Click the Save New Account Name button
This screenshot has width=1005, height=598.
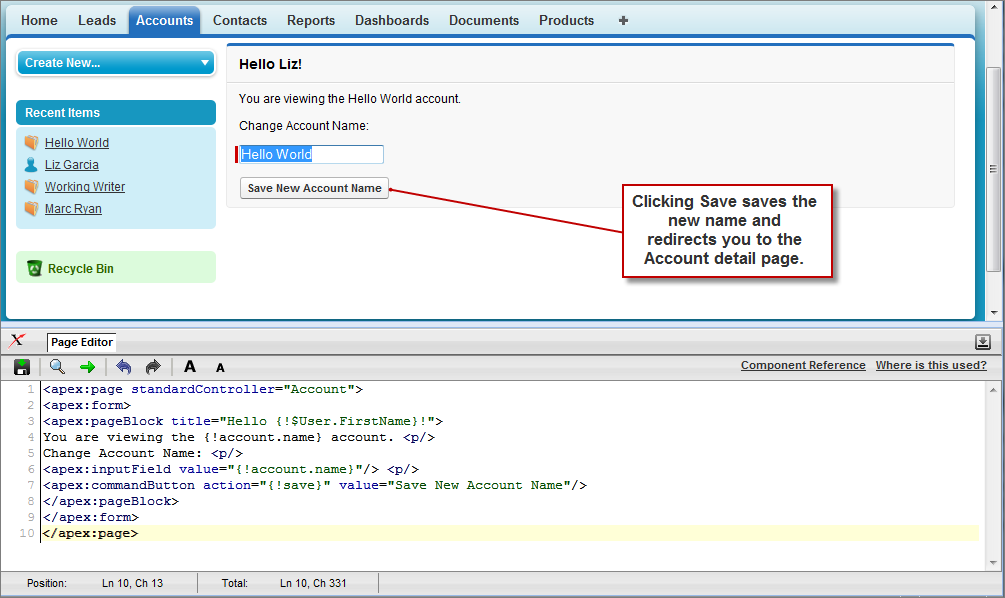(313, 188)
